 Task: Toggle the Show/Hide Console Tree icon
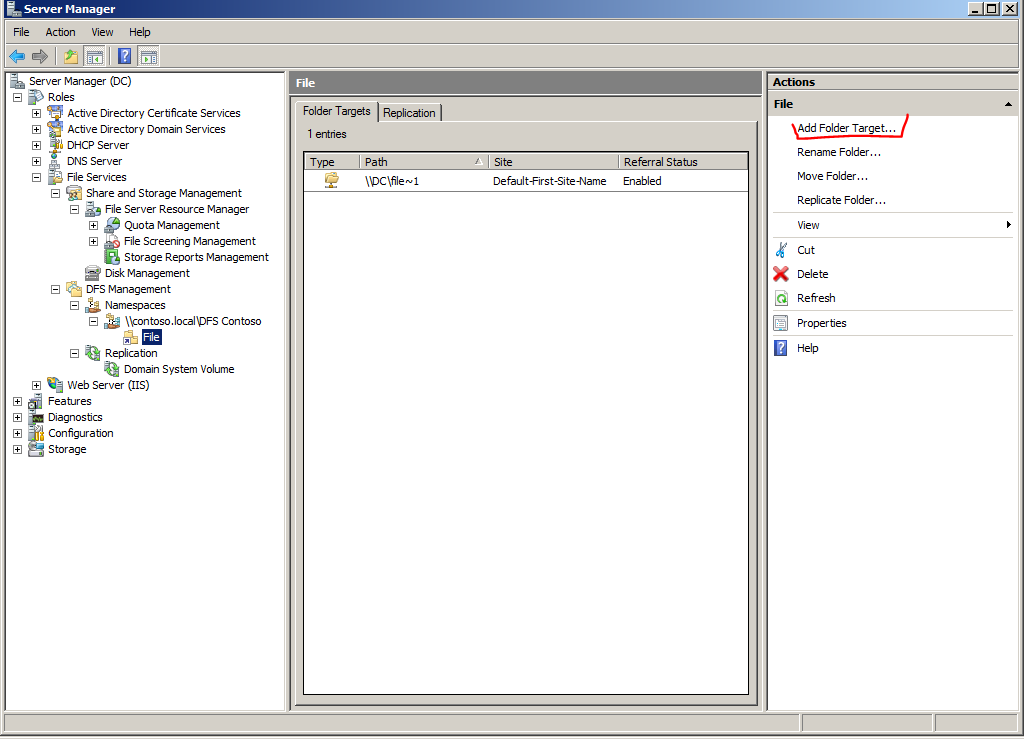(95, 57)
